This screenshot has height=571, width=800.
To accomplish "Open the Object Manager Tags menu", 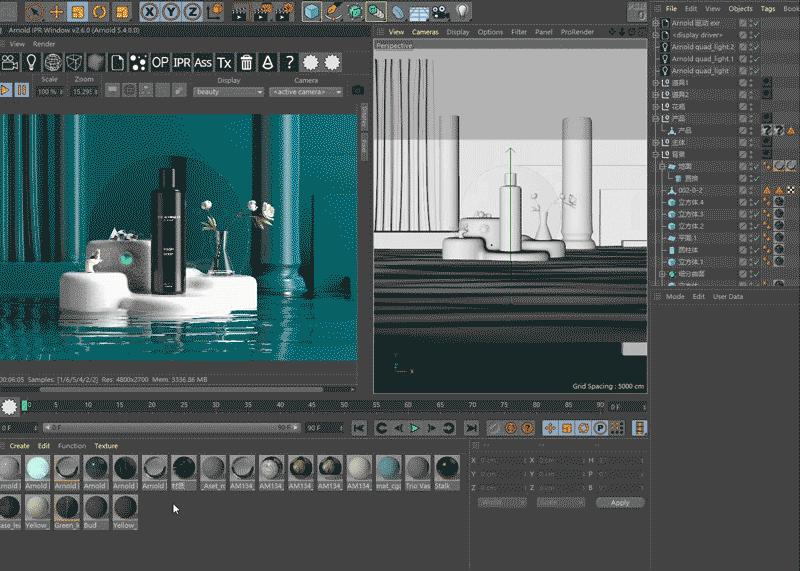I will pos(767,9).
